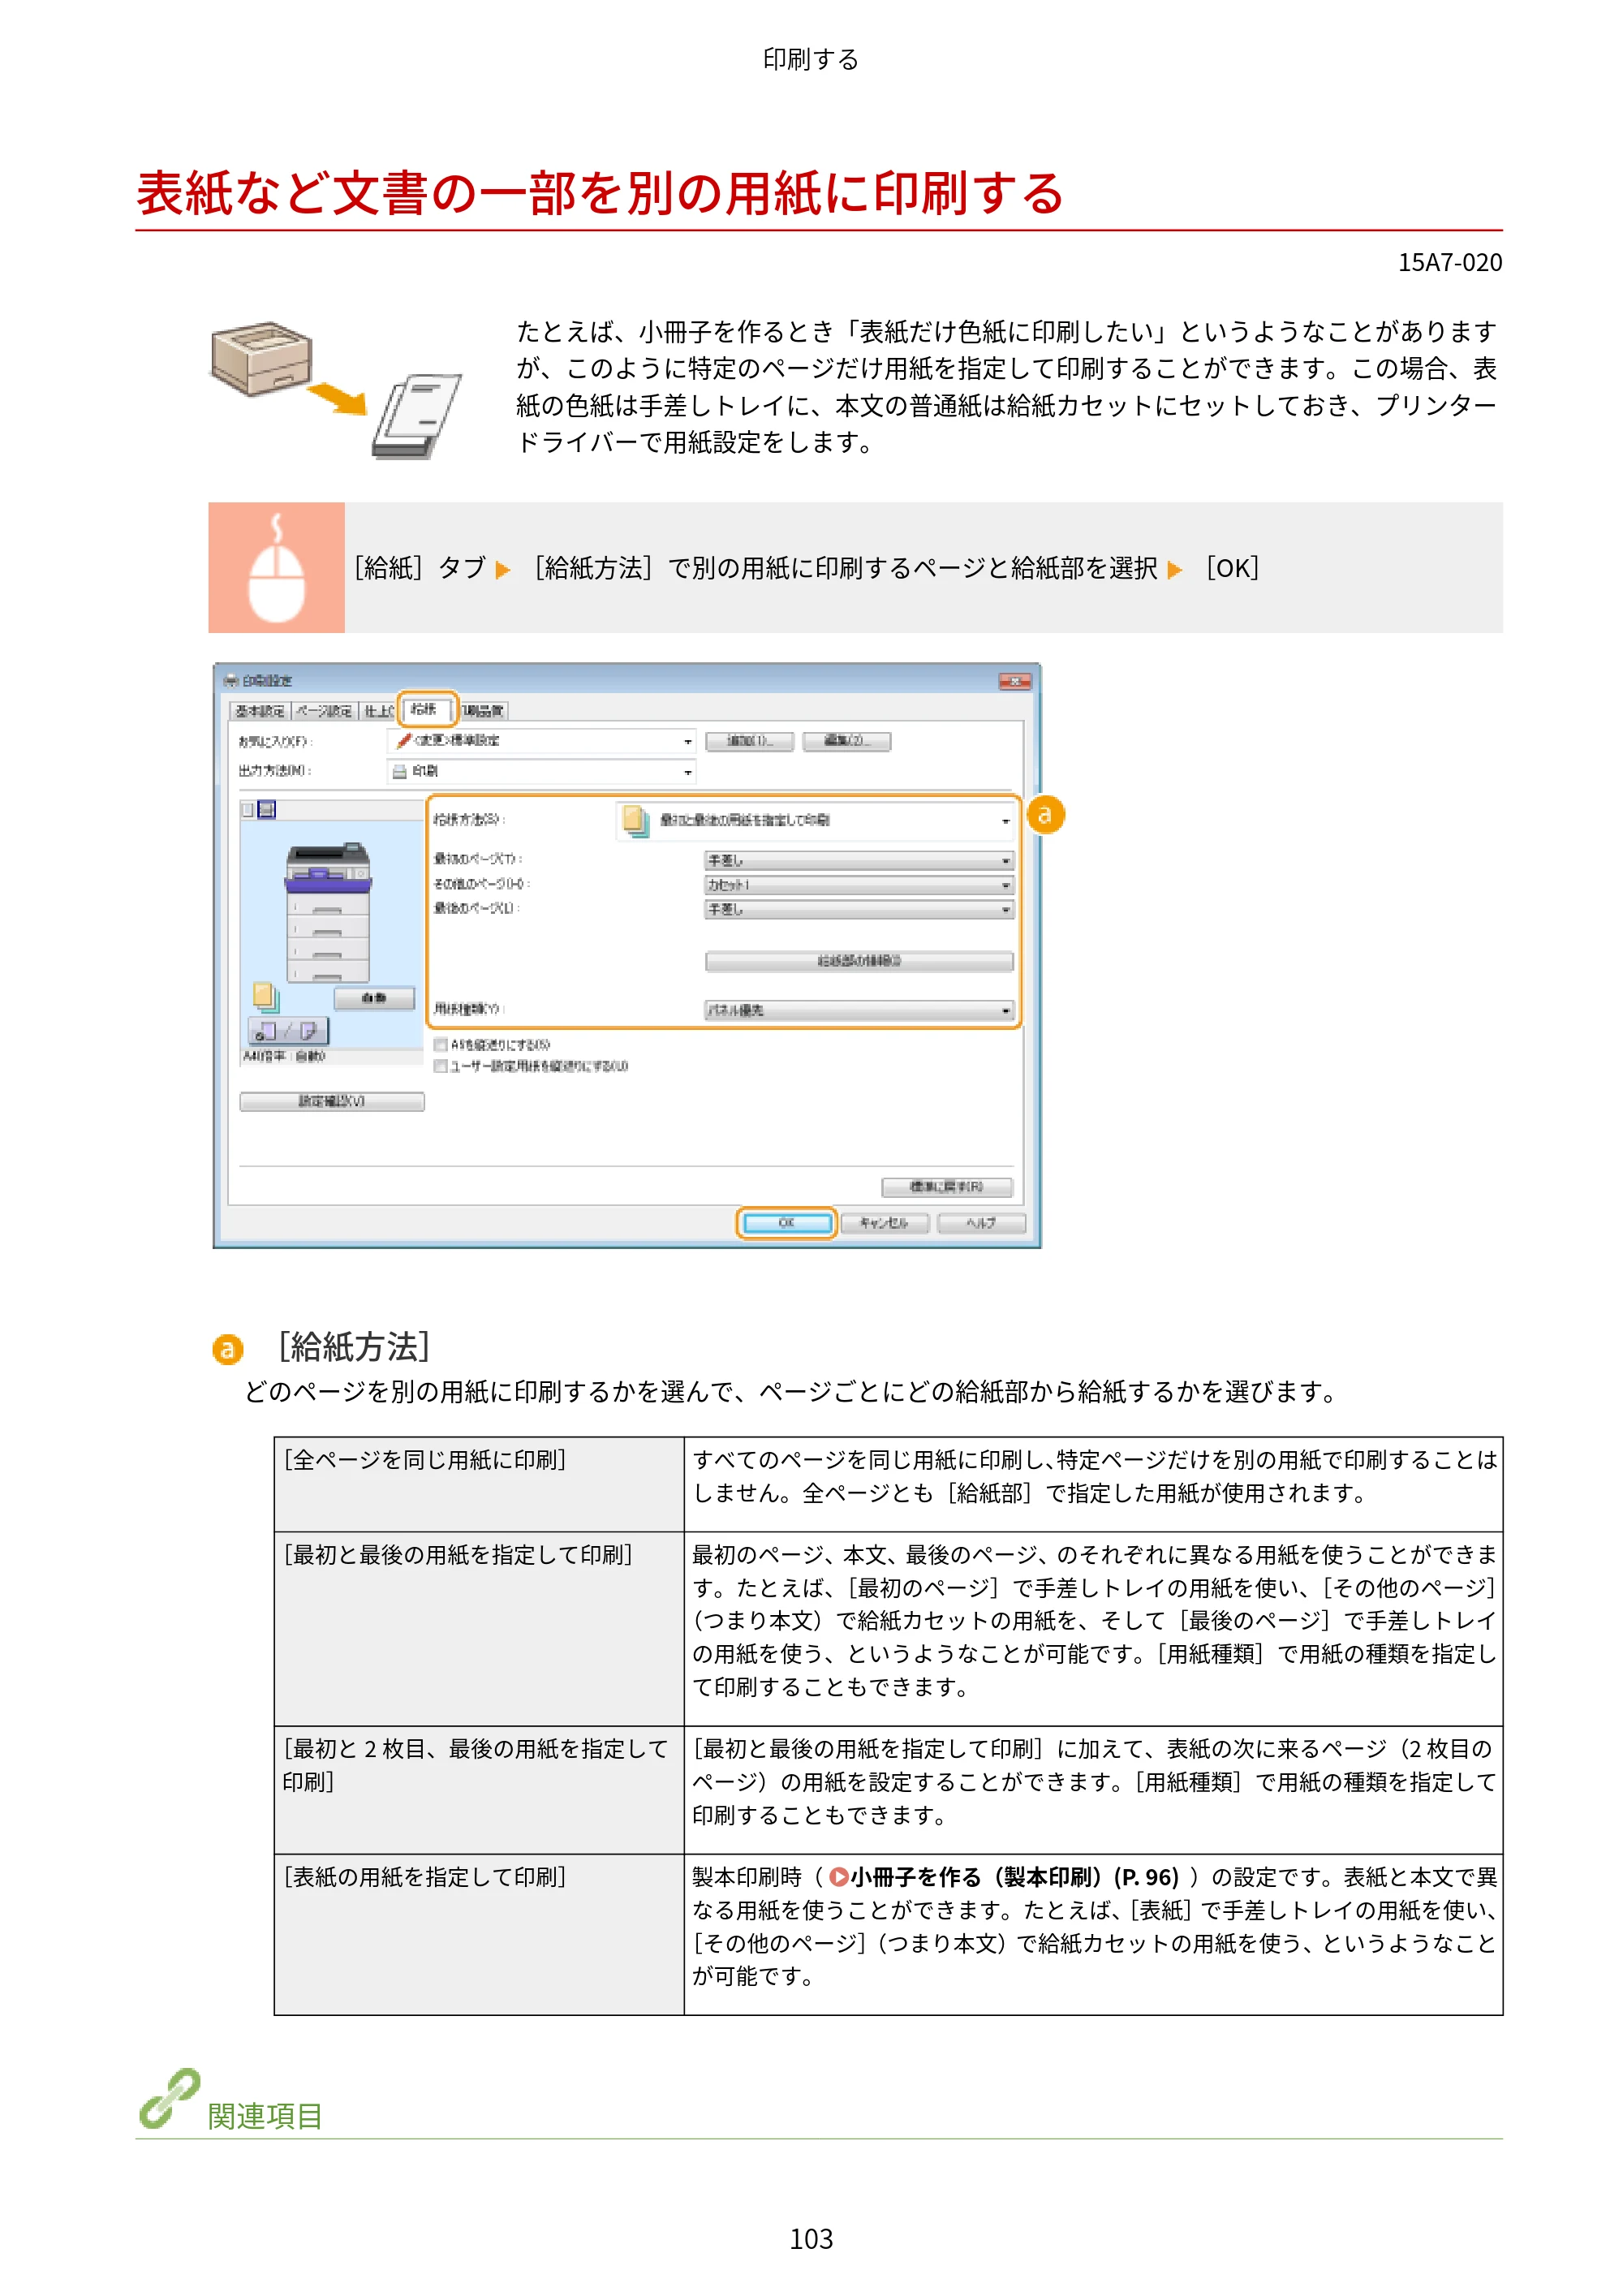Viewport: 1623px width, 2296px height.
Task: Switch to the 仕上げ tab
Action: point(379,711)
